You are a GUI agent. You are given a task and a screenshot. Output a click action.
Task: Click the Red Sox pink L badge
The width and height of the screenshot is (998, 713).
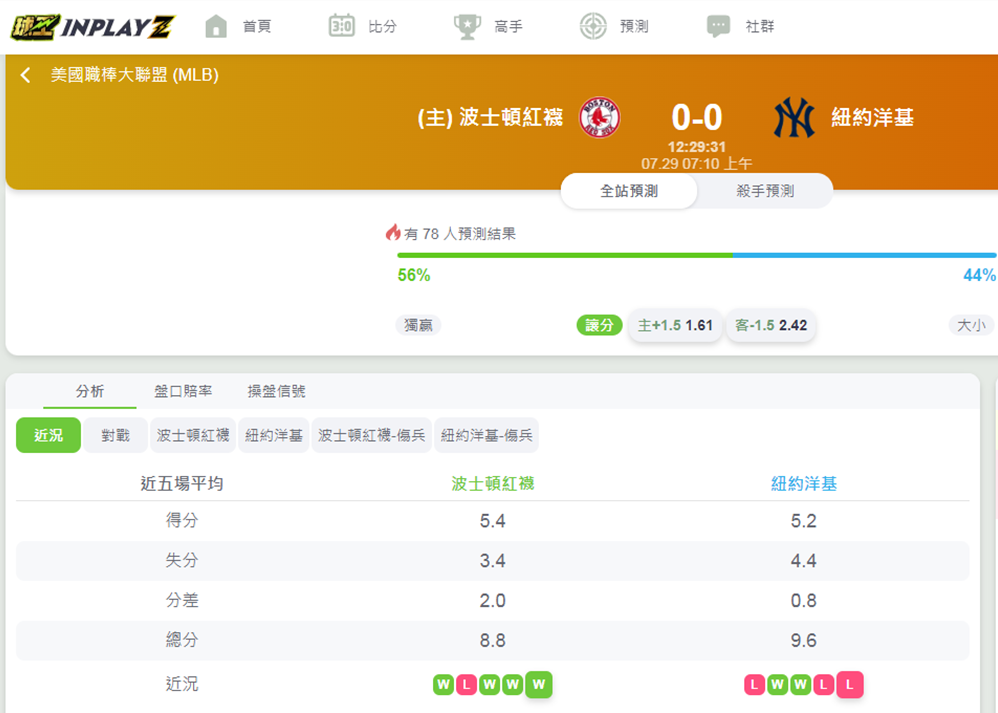pyautogui.click(x=467, y=684)
